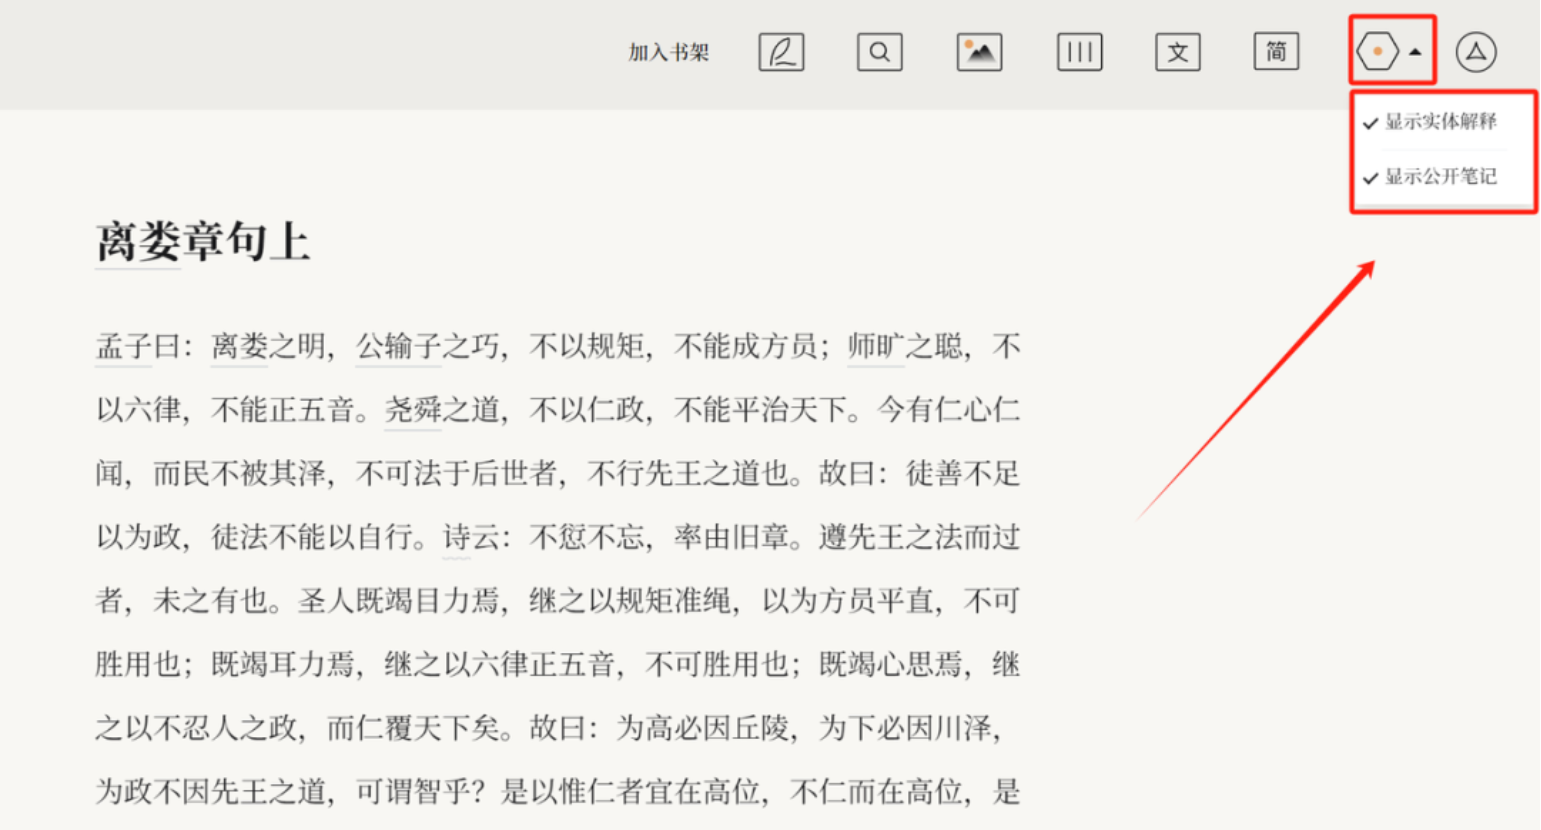Click the magnifier search icon
Viewport: 1541px width, 830px height.
tap(879, 52)
